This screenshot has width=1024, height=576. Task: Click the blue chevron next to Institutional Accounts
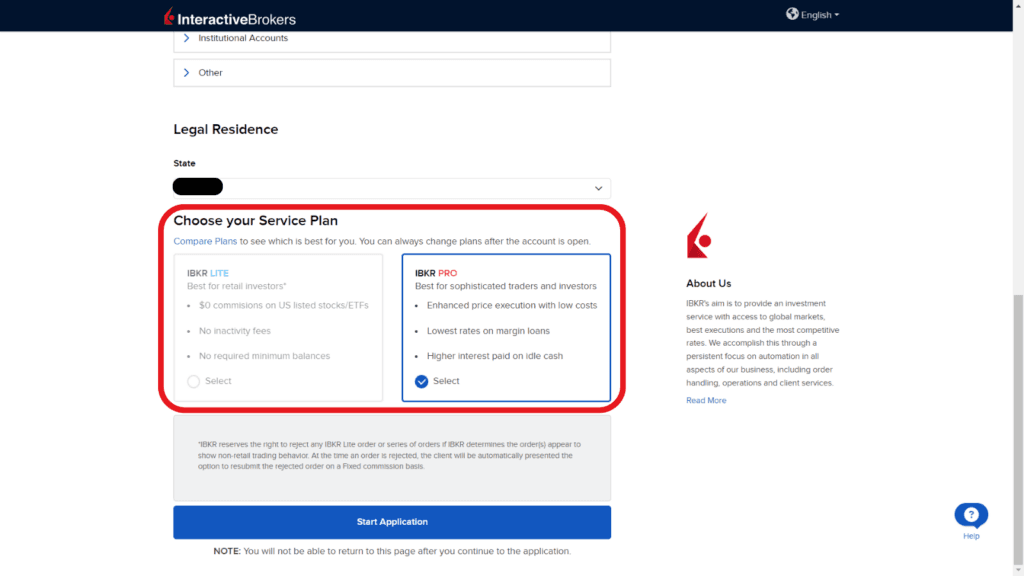tap(185, 37)
